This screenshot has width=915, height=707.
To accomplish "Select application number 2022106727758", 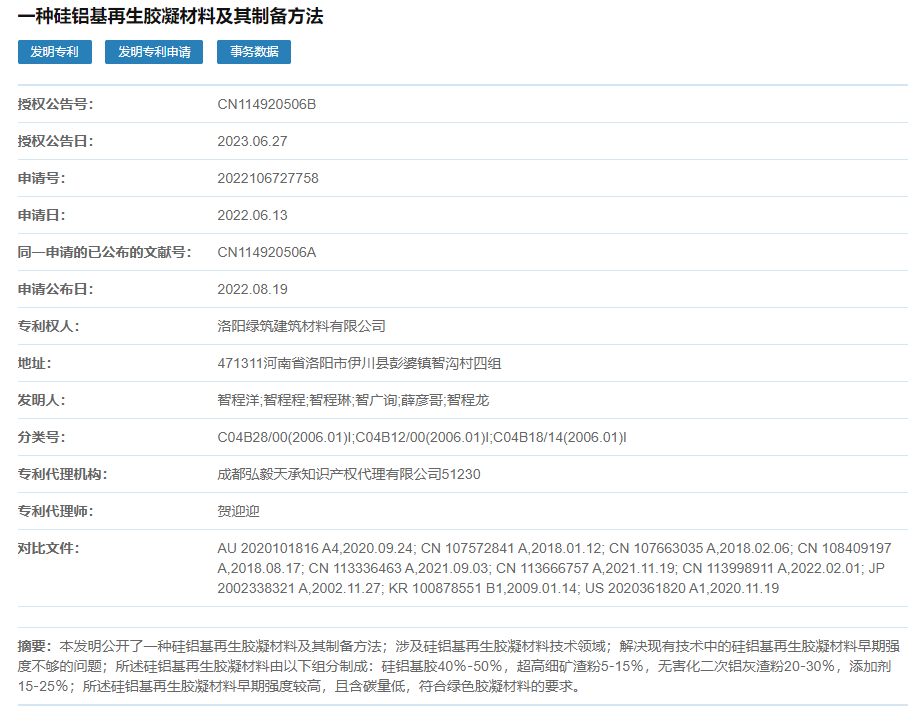I will [268, 178].
